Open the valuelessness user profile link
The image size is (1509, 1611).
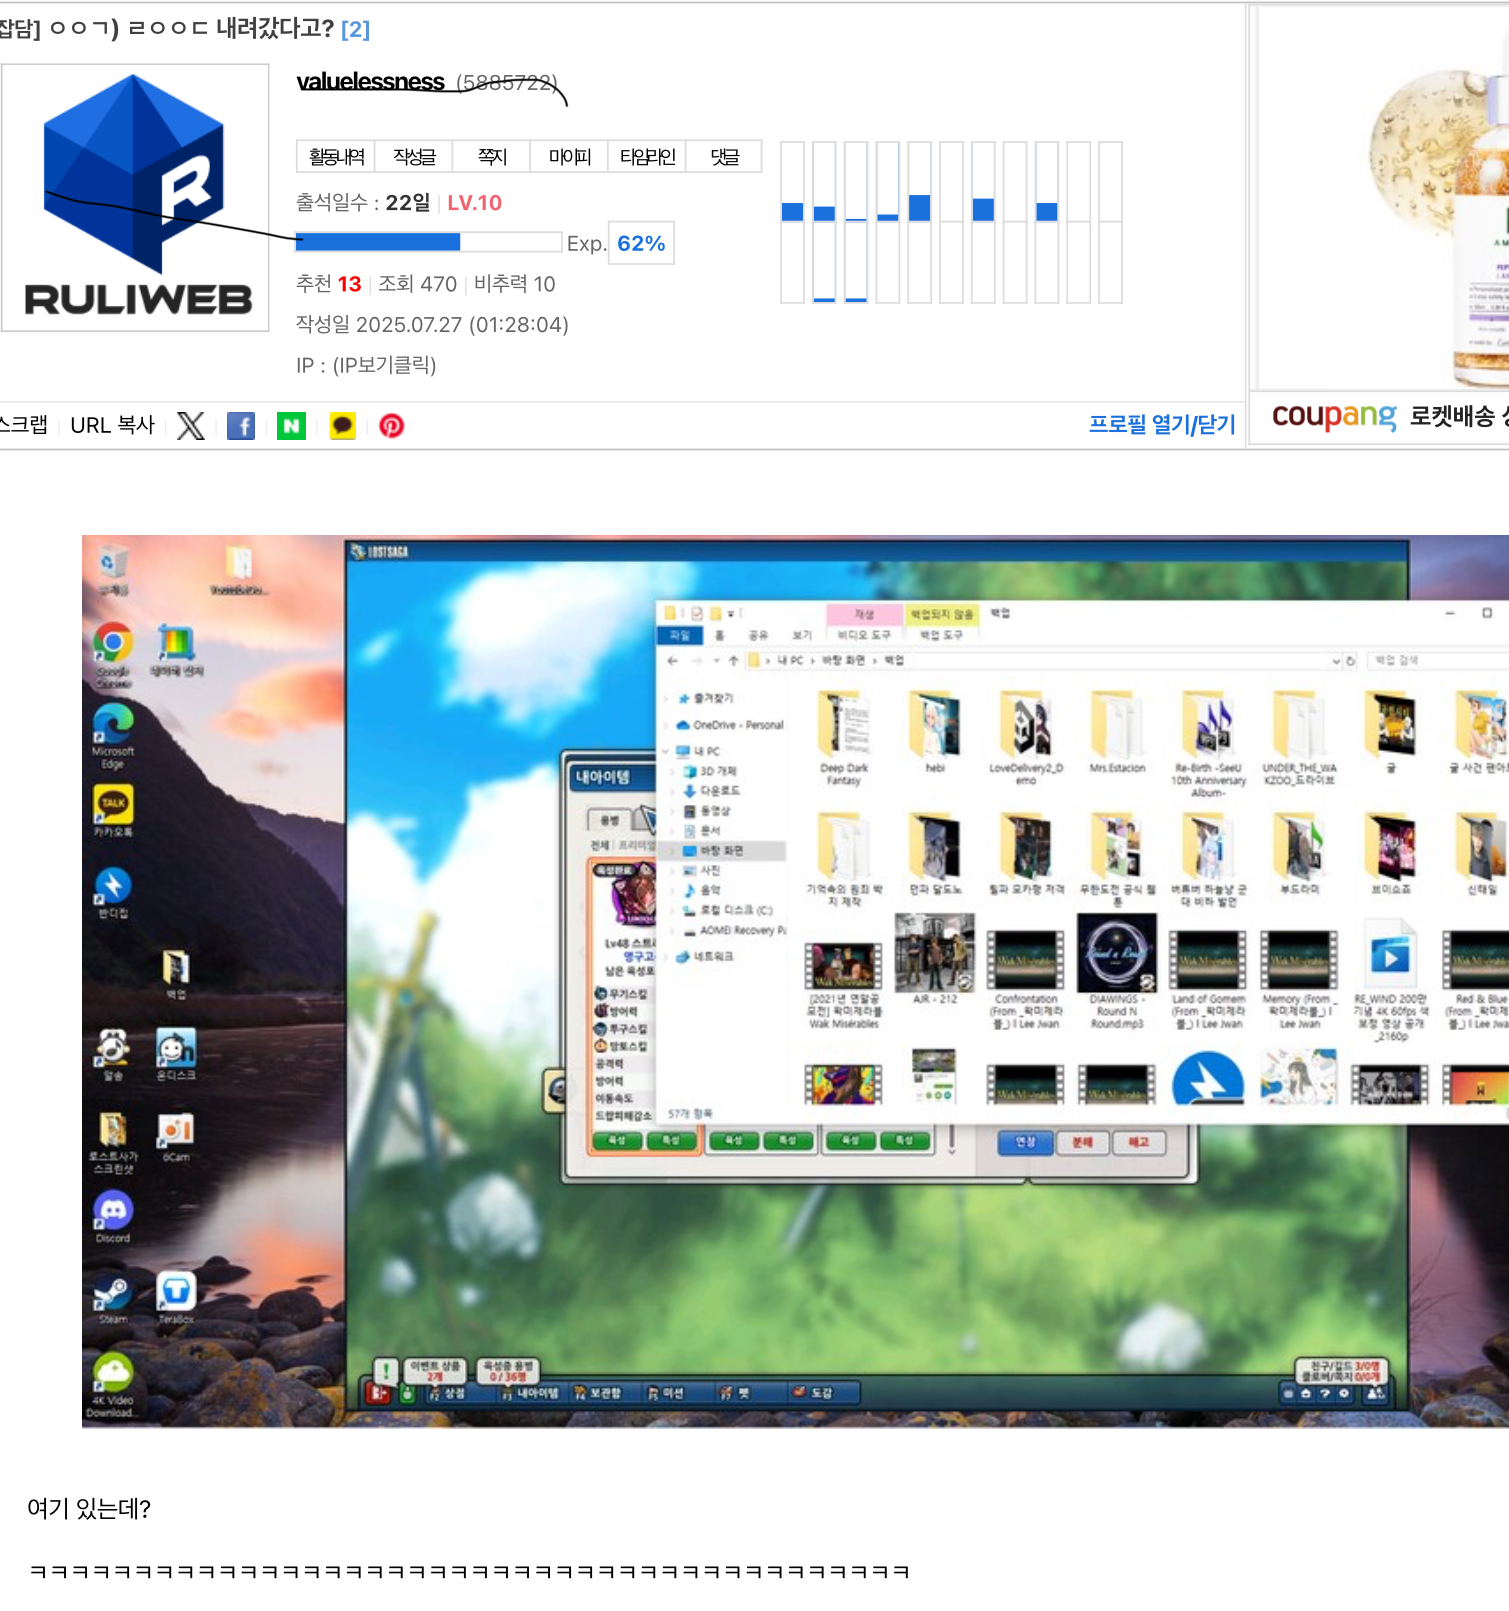tap(371, 82)
